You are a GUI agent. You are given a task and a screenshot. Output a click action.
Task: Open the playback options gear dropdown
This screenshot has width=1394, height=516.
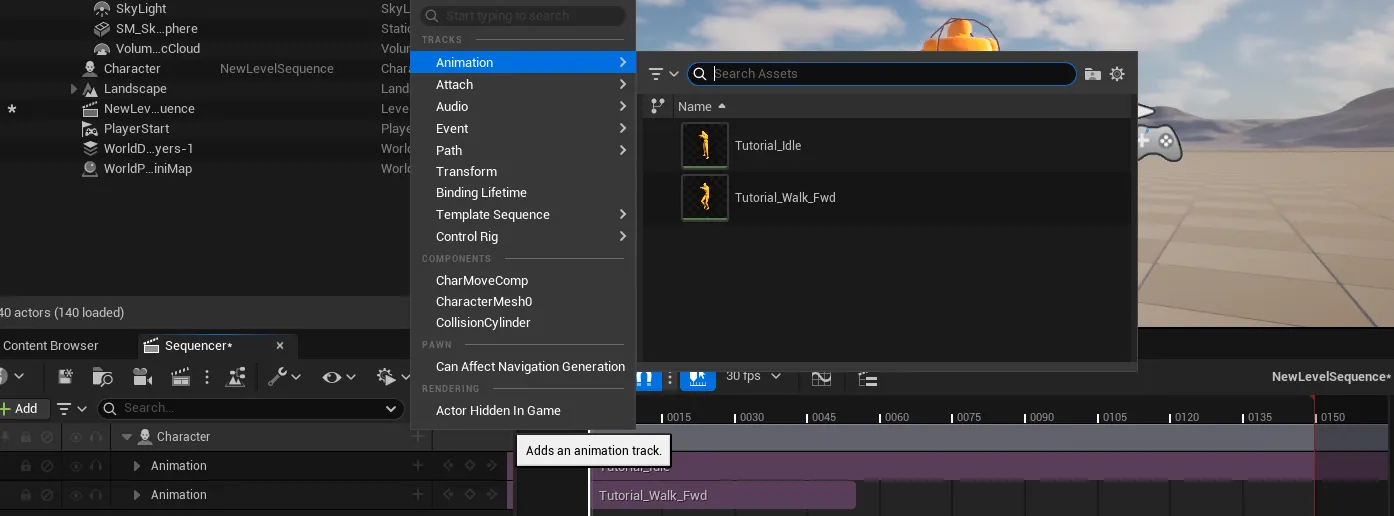(x=393, y=377)
